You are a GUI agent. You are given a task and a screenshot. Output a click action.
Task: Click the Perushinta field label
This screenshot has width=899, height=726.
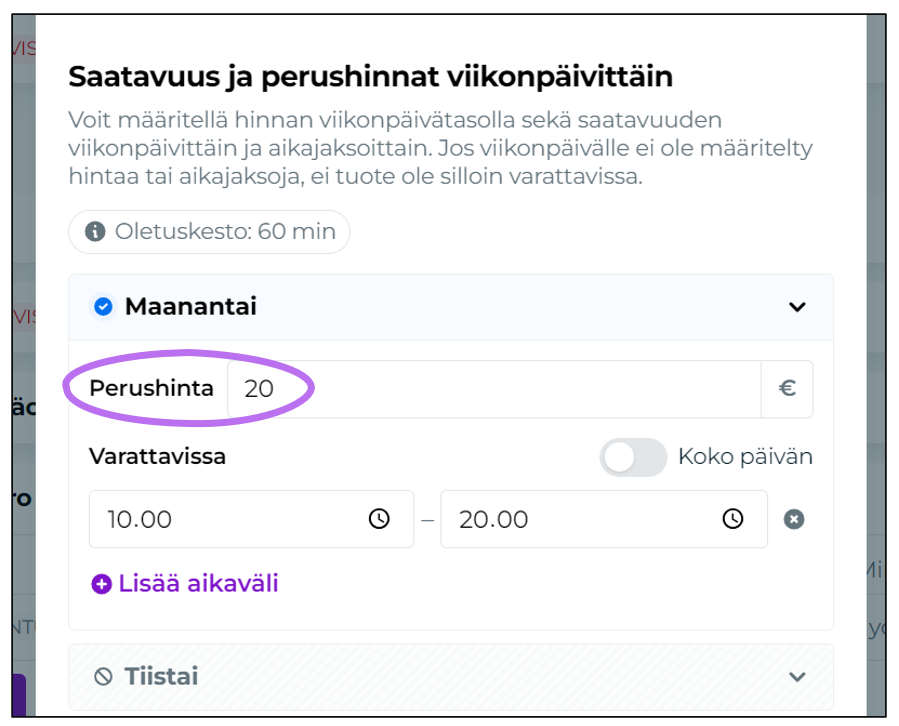[151, 388]
